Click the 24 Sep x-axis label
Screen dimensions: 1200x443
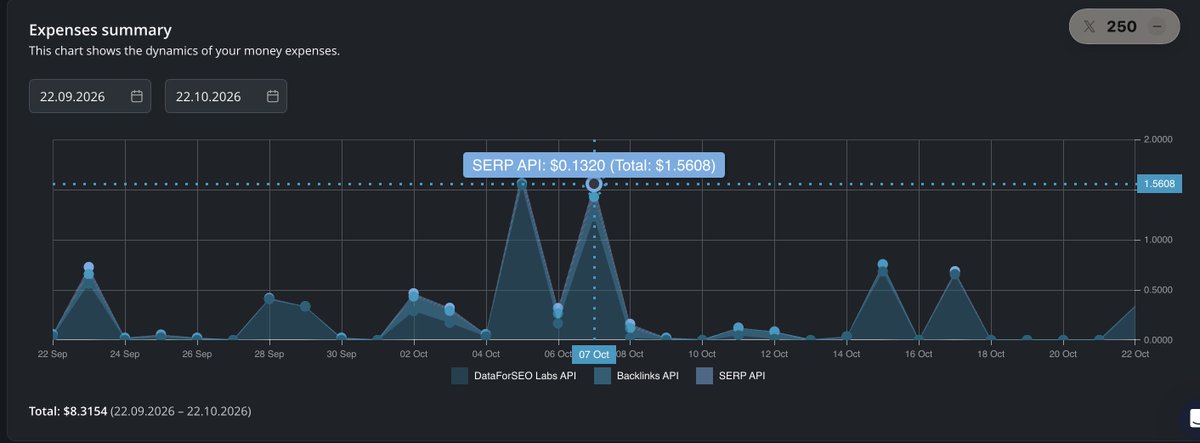tap(125, 354)
